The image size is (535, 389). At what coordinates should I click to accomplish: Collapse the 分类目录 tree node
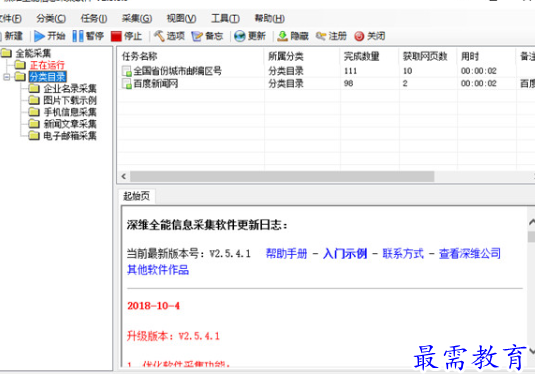[x=6, y=77]
